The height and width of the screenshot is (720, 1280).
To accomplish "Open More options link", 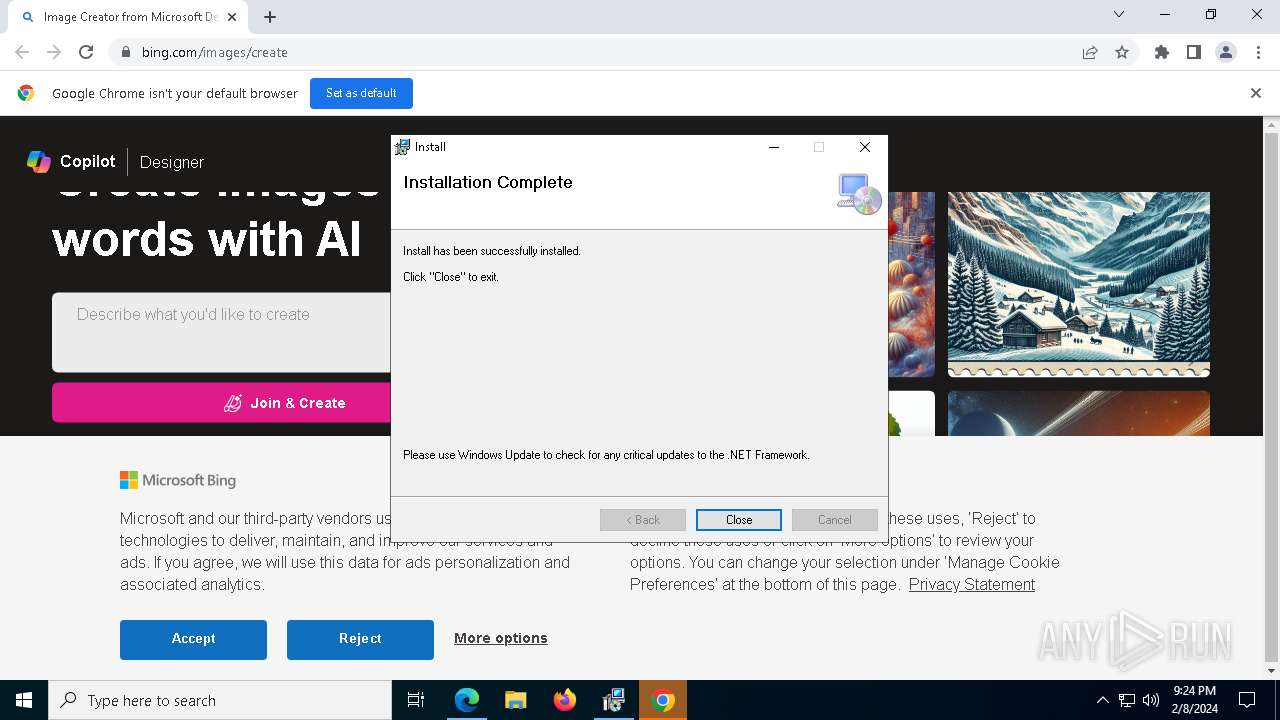I will [501, 638].
